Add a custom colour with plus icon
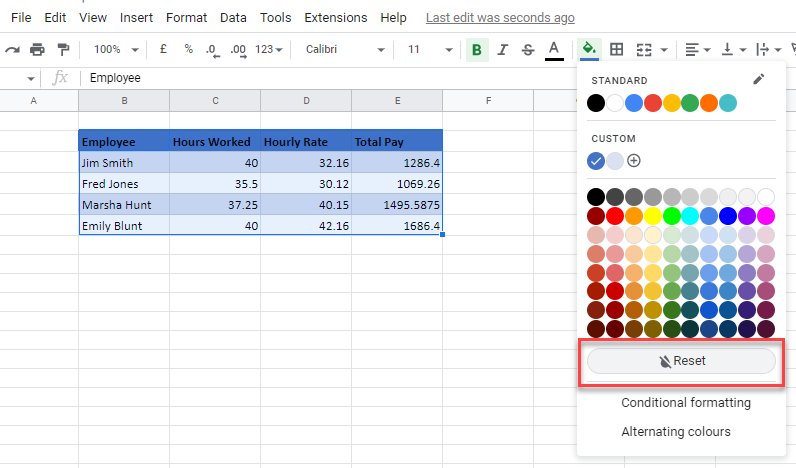This screenshot has height=468, width=796. (x=634, y=161)
